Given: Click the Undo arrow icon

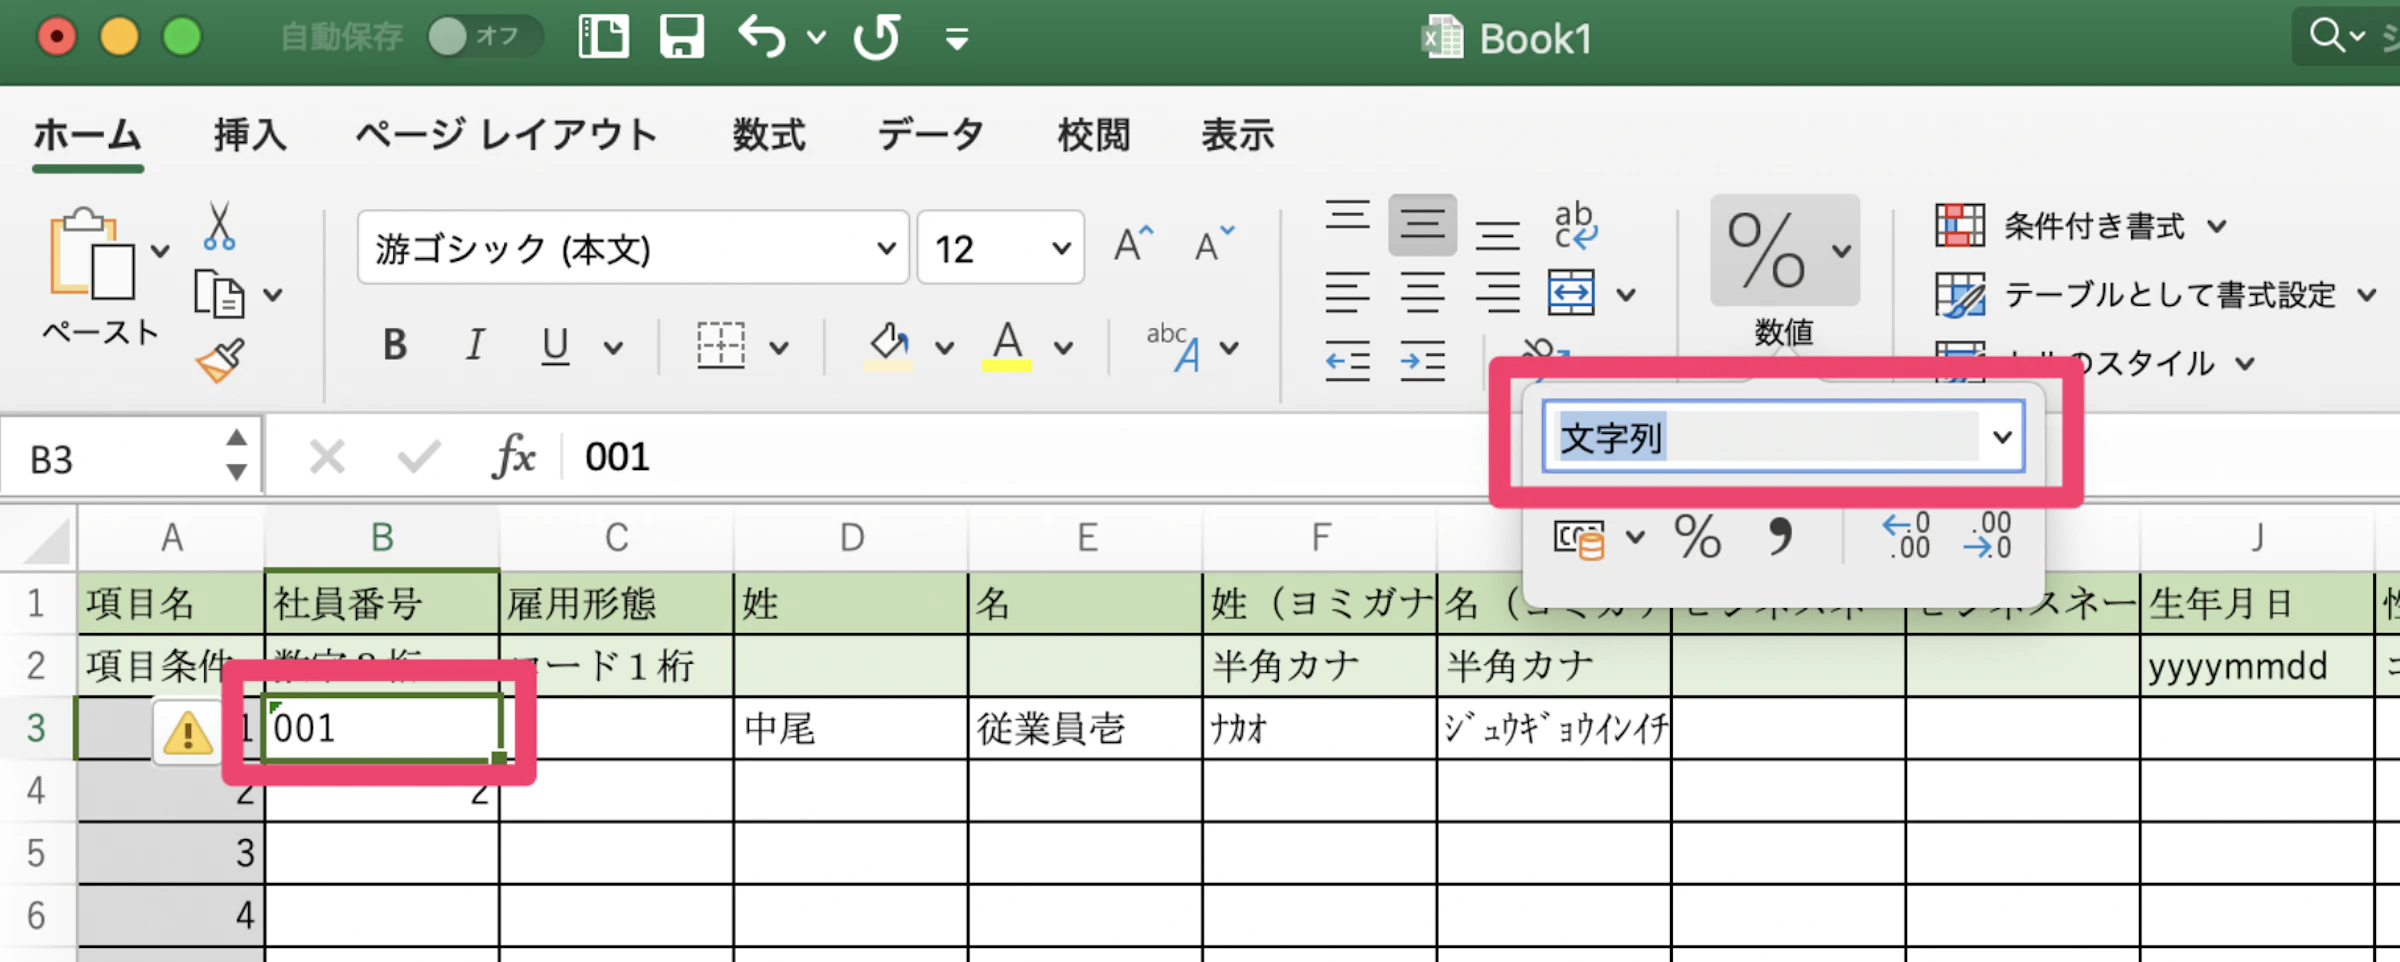Looking at the screenshot, I should point(762,37).
